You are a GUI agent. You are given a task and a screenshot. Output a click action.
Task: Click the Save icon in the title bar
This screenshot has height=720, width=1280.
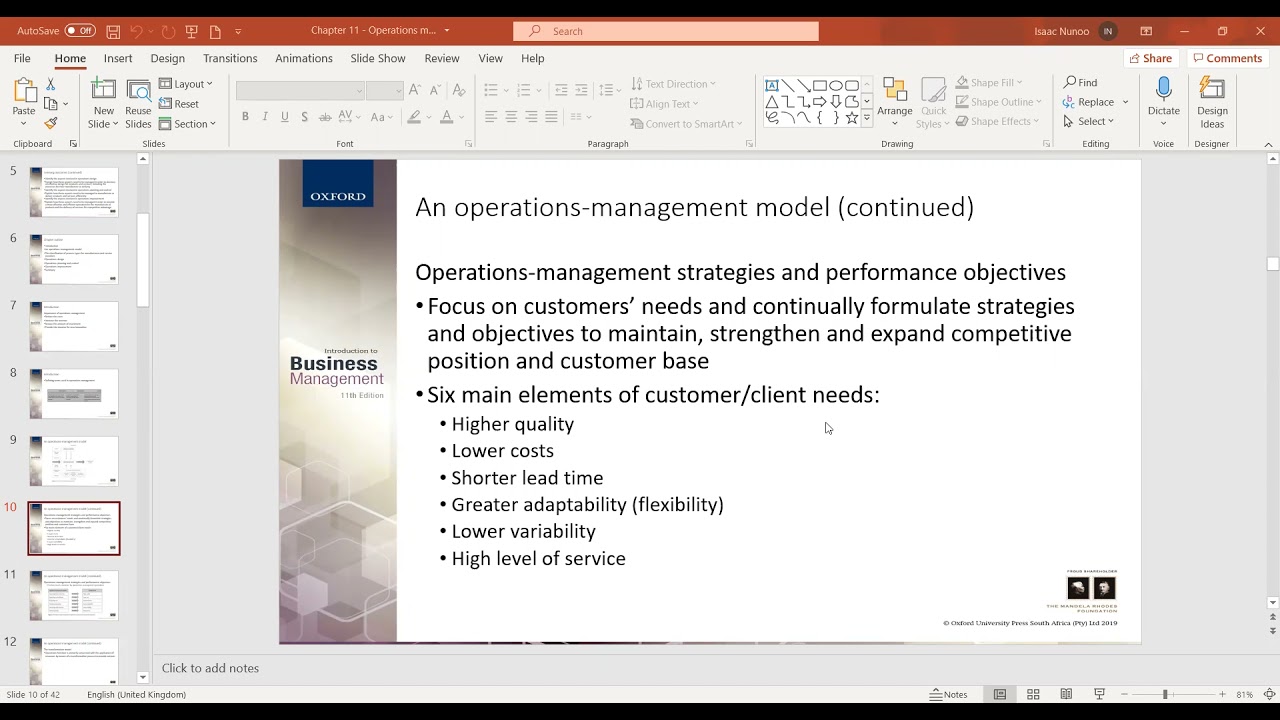(x=113, y=31)
